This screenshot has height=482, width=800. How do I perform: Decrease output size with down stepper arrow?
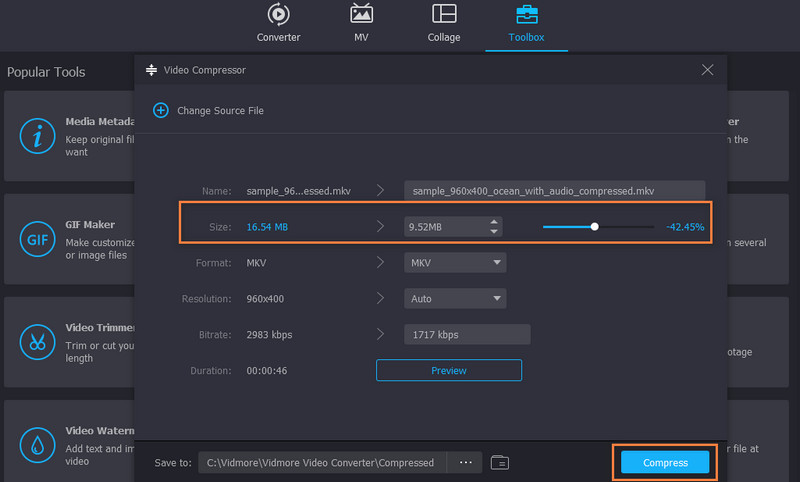coord(493,232)
